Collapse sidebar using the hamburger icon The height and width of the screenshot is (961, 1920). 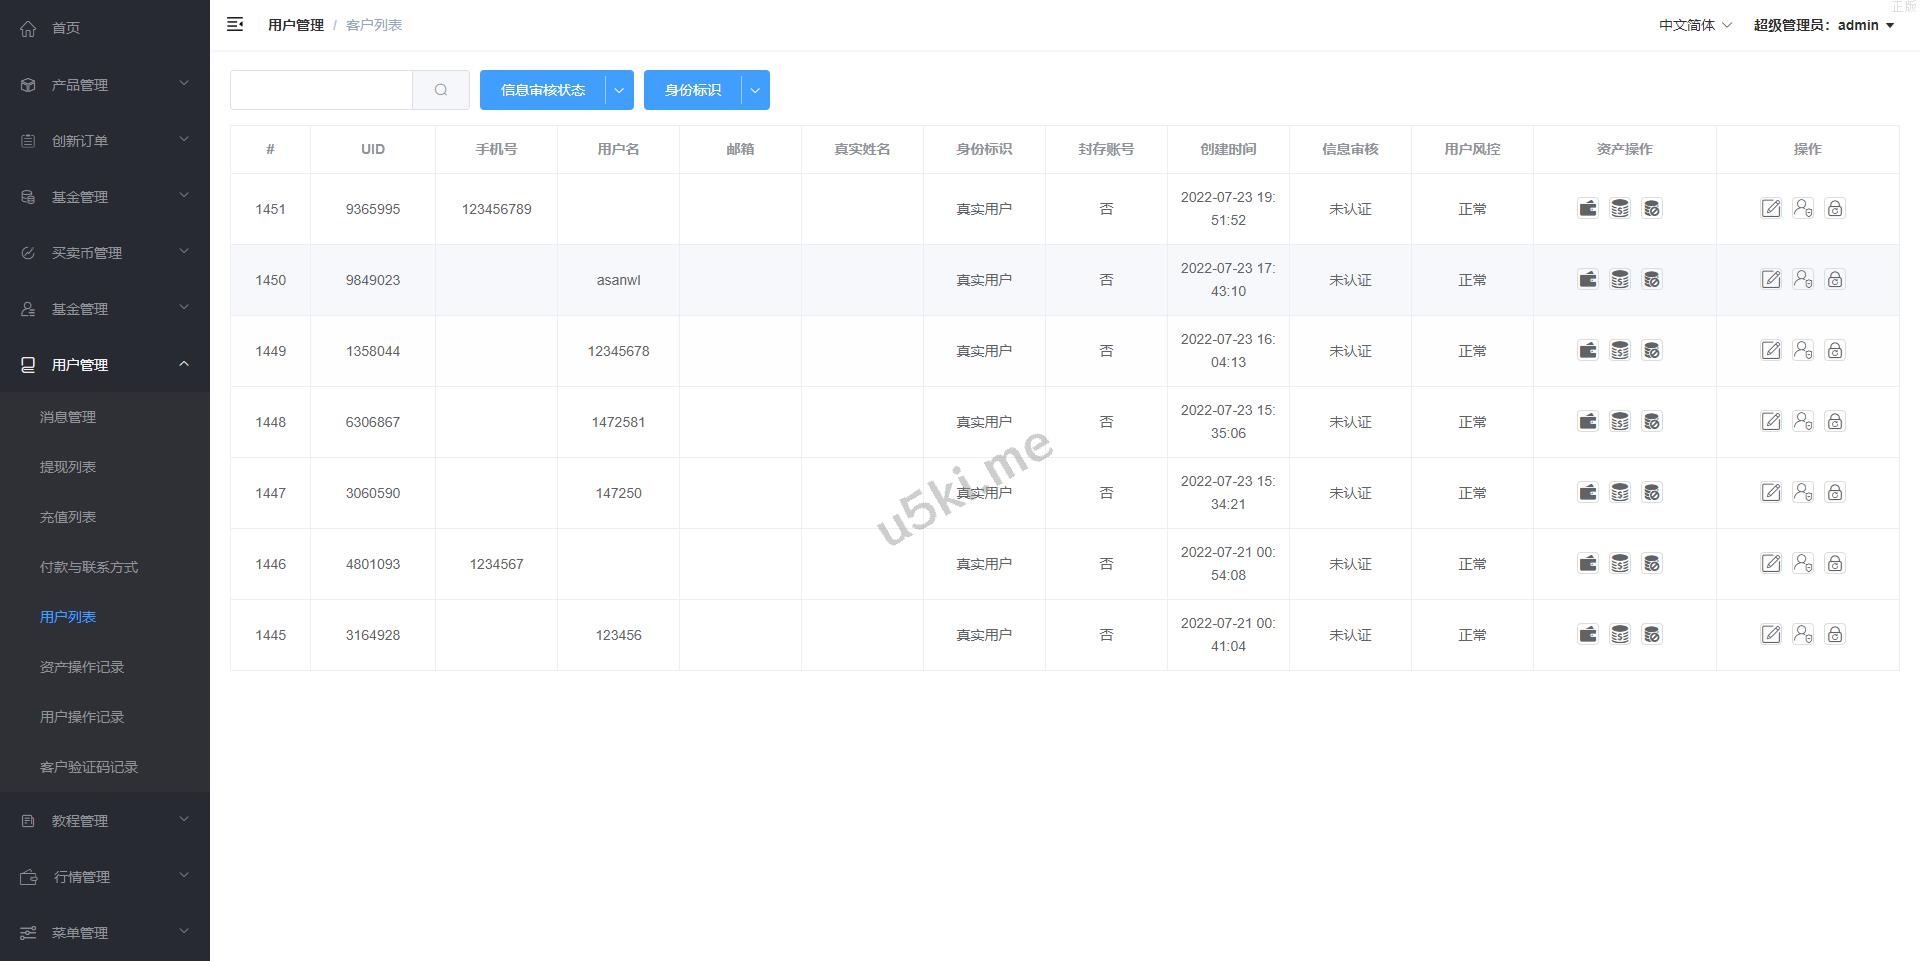pos(235,25)
